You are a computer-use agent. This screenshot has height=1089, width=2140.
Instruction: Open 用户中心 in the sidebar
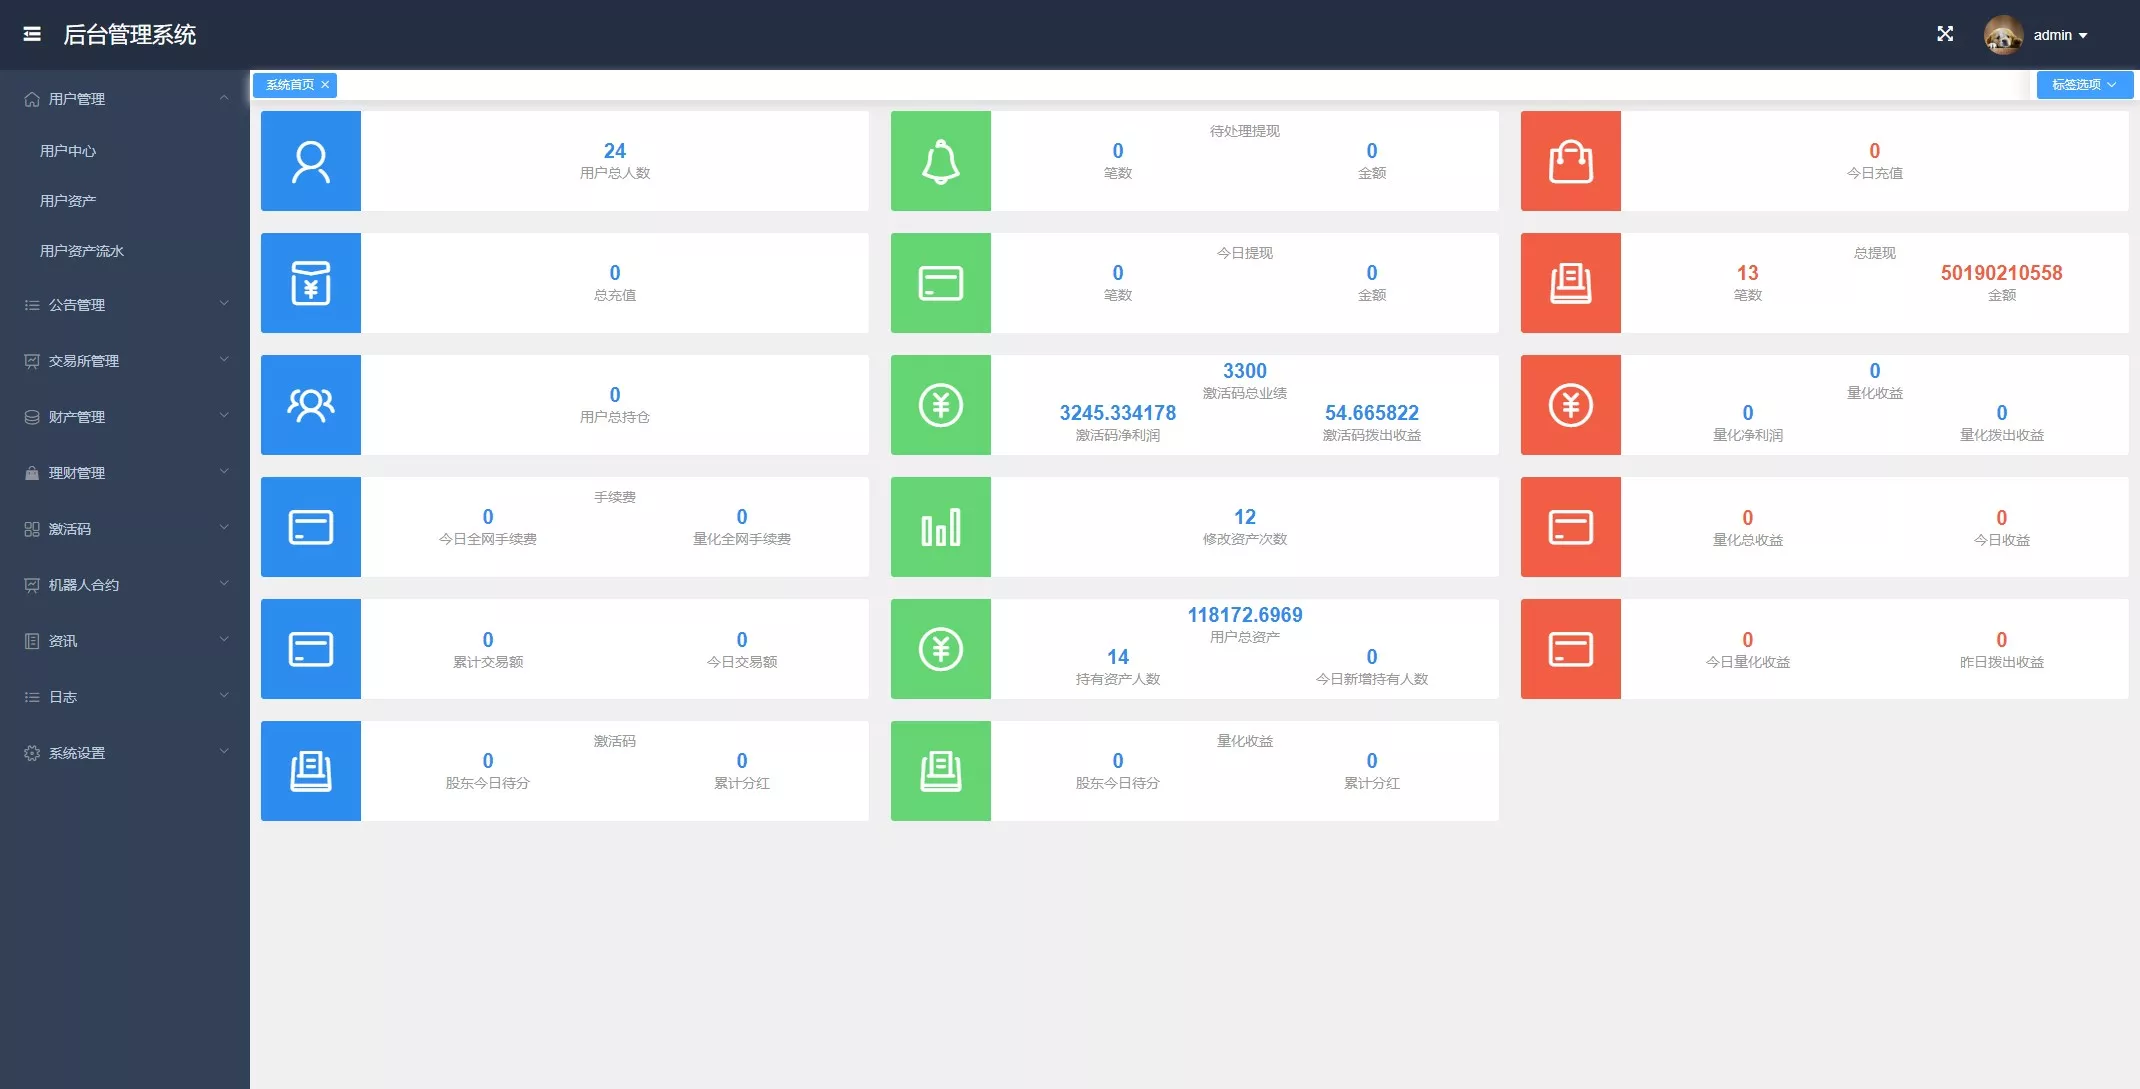(x=68, y=151)
